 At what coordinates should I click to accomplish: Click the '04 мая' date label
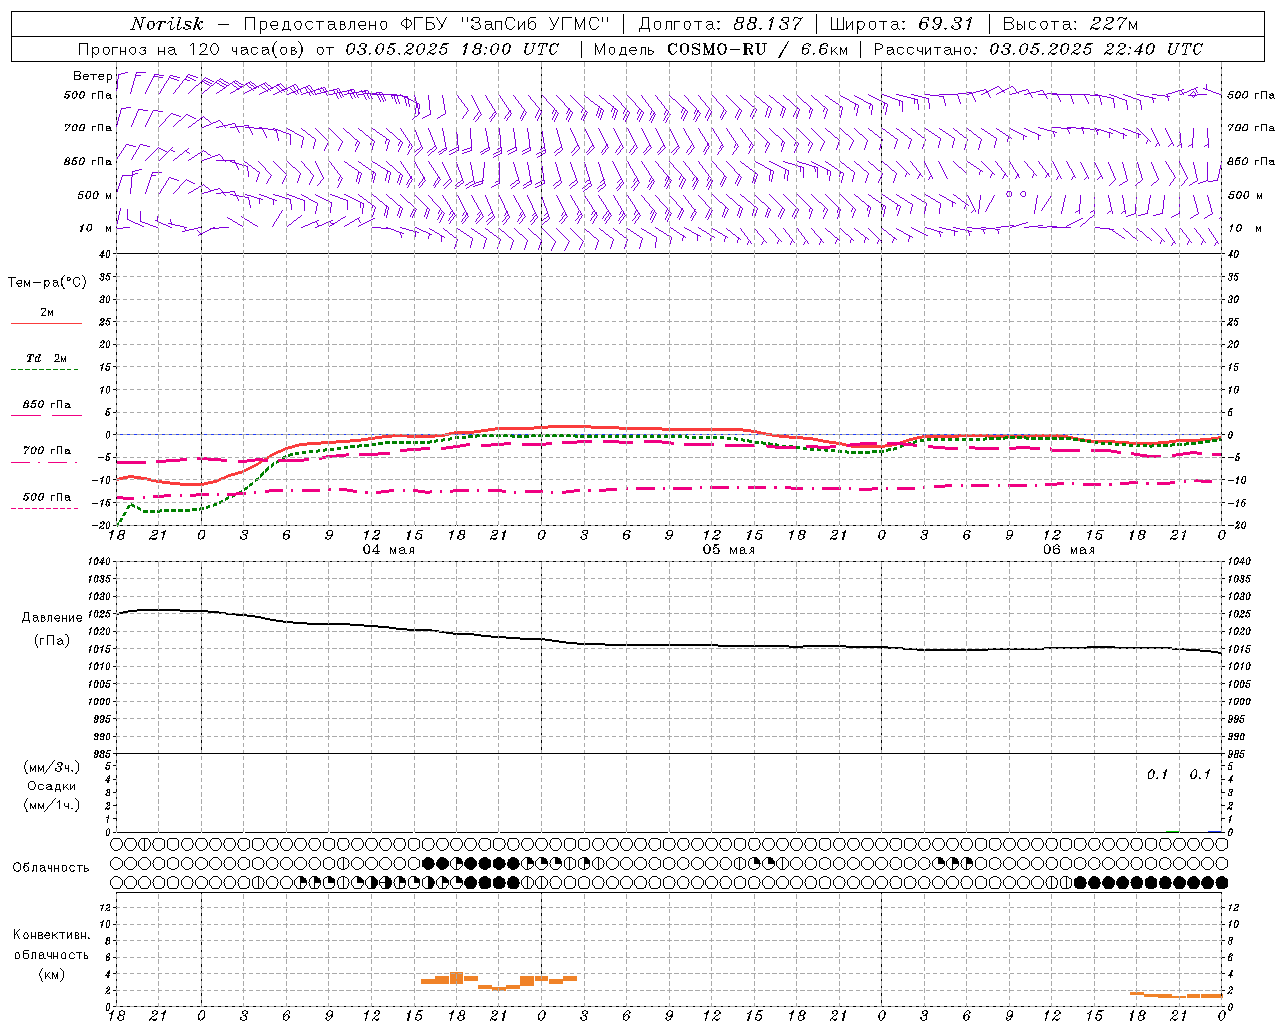[388, 550]
